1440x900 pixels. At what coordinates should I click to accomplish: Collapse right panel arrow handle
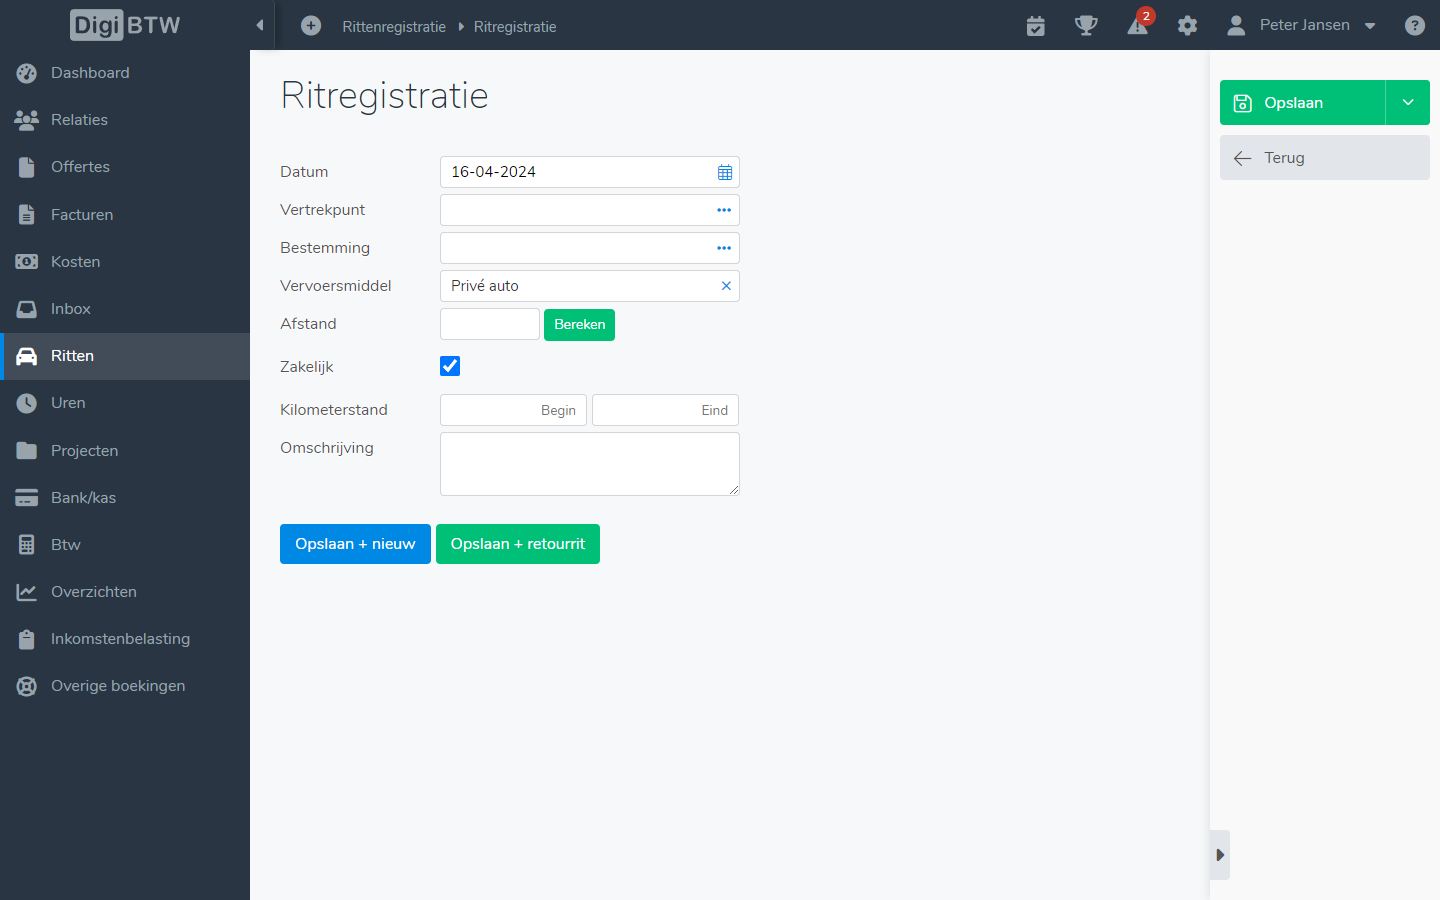(x=1220, y=855)
